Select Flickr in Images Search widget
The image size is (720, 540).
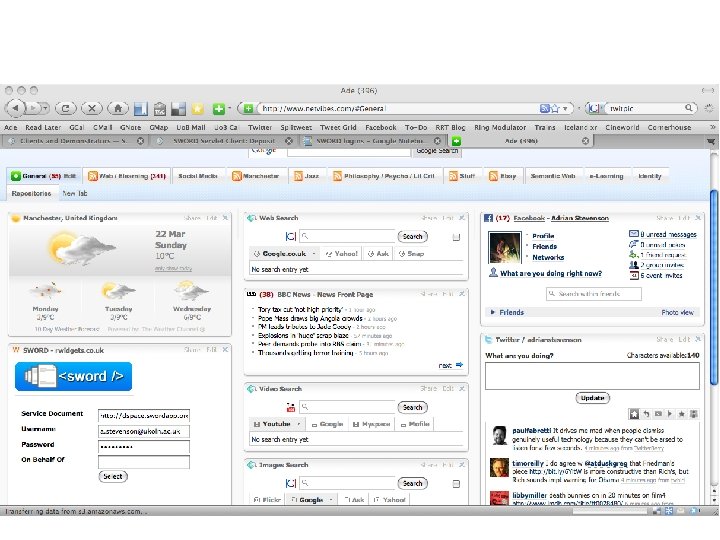267,500
